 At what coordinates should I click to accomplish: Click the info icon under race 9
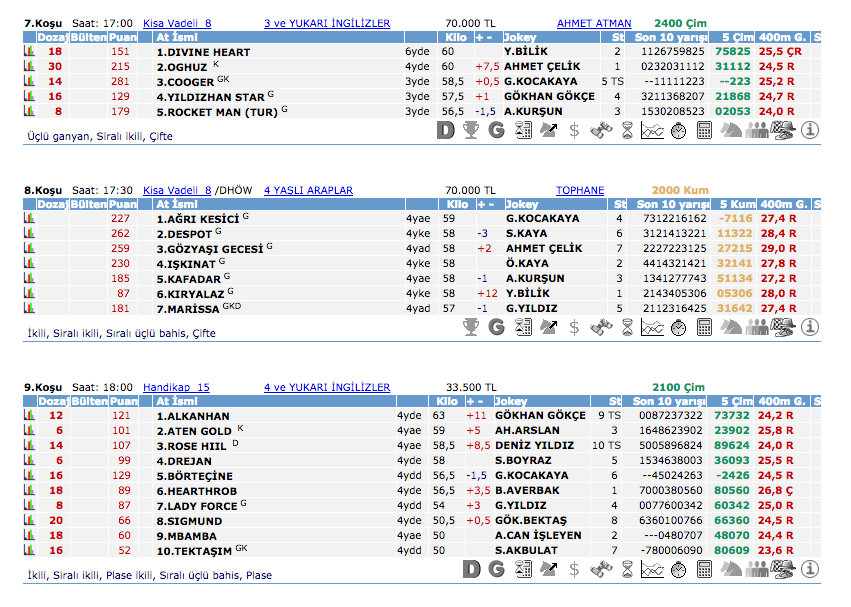(x=809, y=569)
